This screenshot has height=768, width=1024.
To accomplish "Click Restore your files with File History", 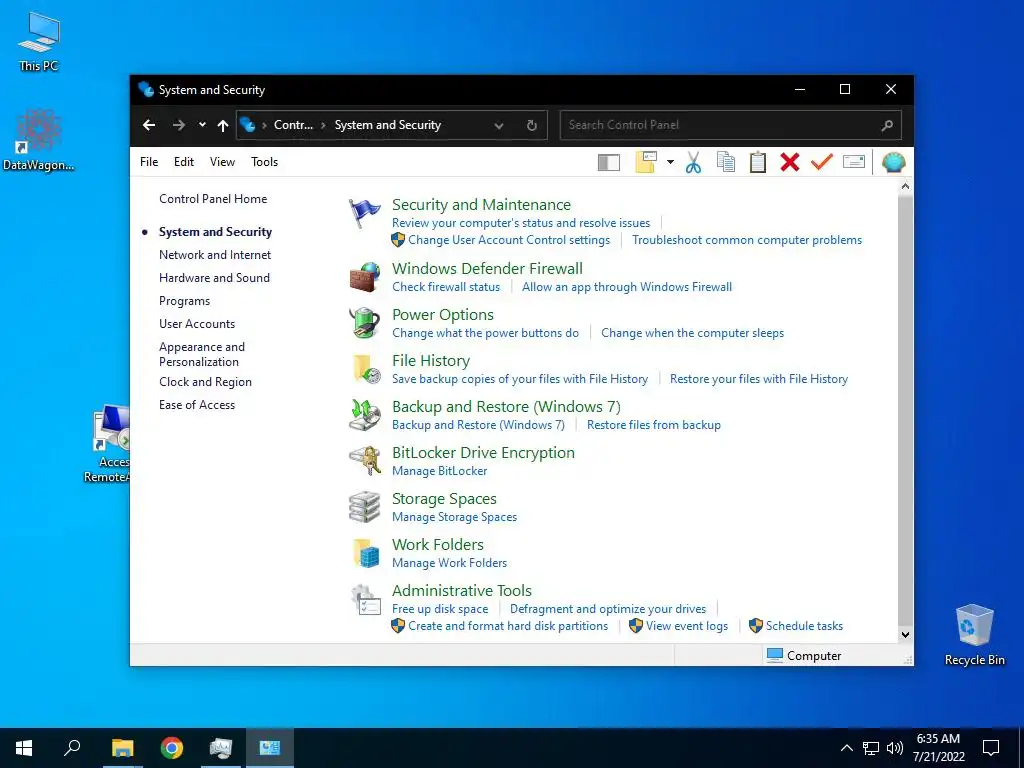I will (x=759, y=379).
